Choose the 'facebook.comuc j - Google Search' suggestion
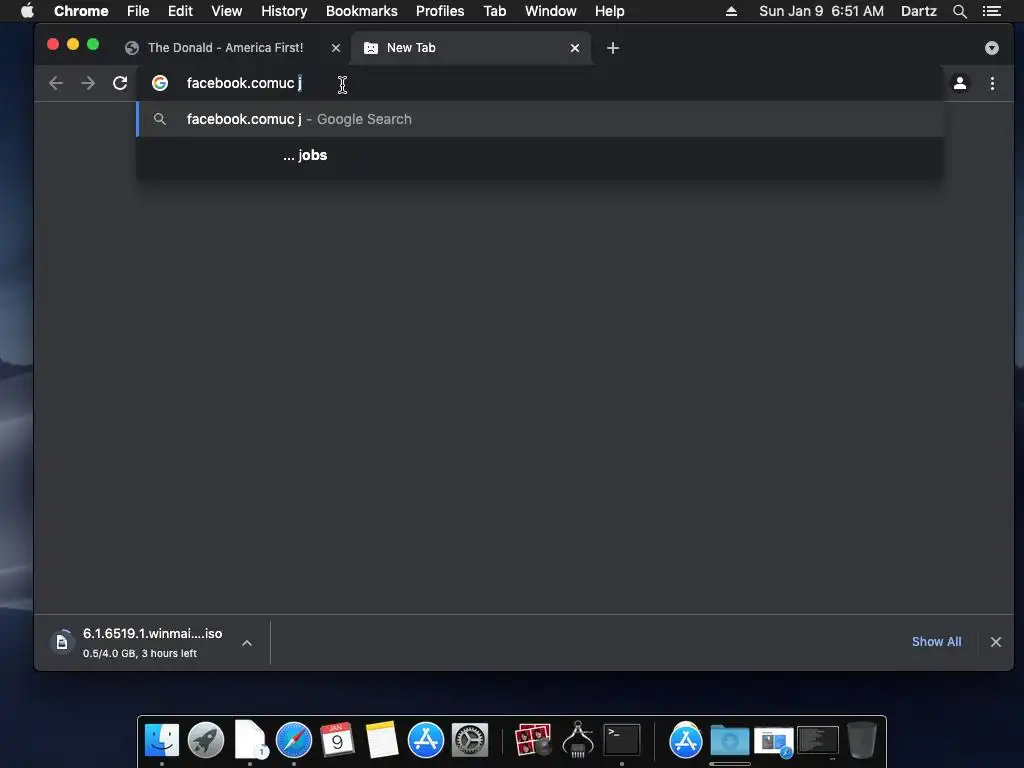The height and width of the screenshot is (768, 1024). pos(540,119)
